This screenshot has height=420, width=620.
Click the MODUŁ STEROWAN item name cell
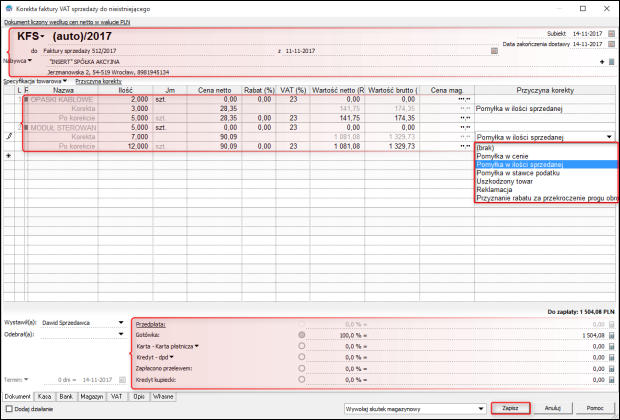tap(61, 127)
